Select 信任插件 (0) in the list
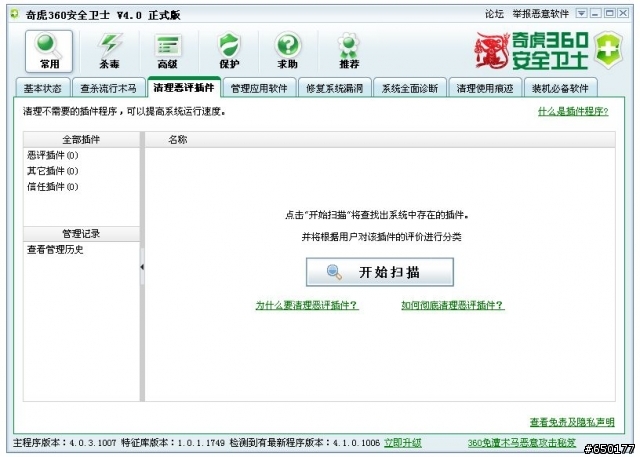This screenshot has height=457, width=640. 53,187
